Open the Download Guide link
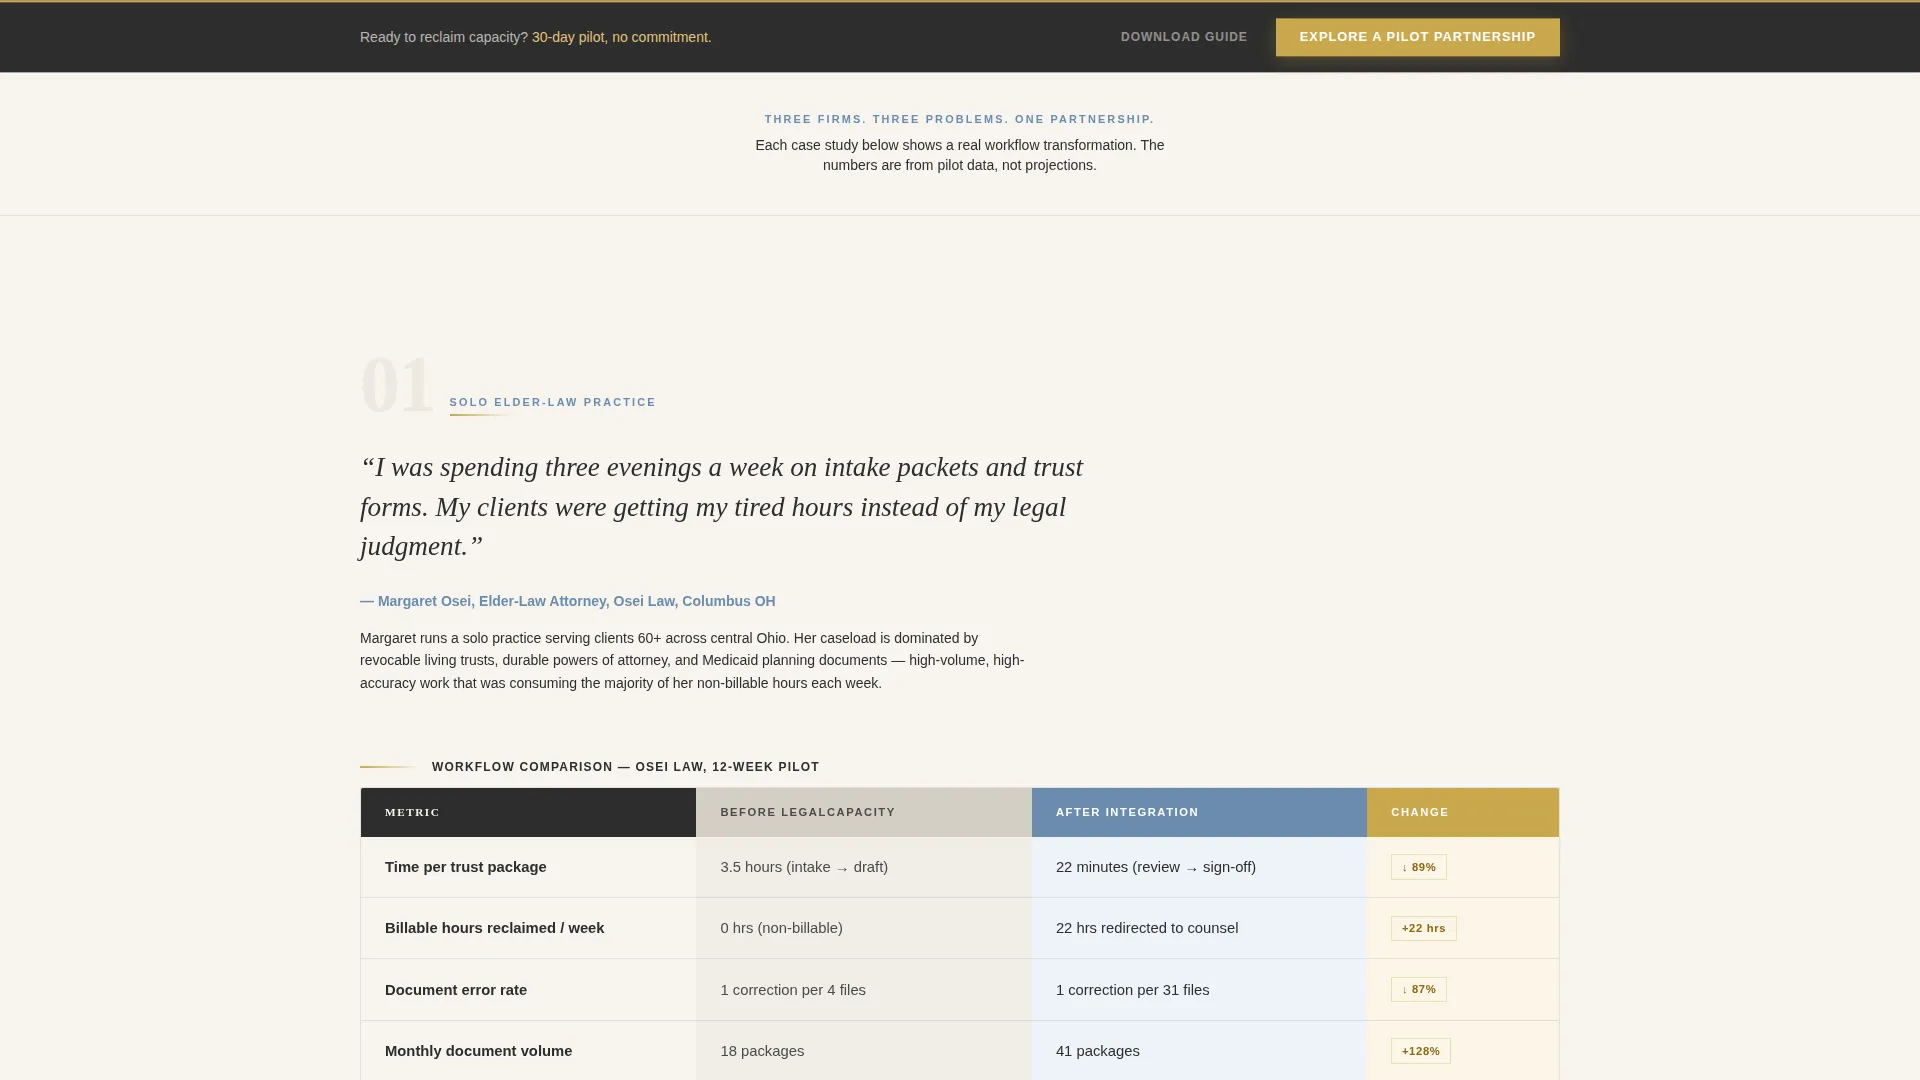 click(1184, 37)
